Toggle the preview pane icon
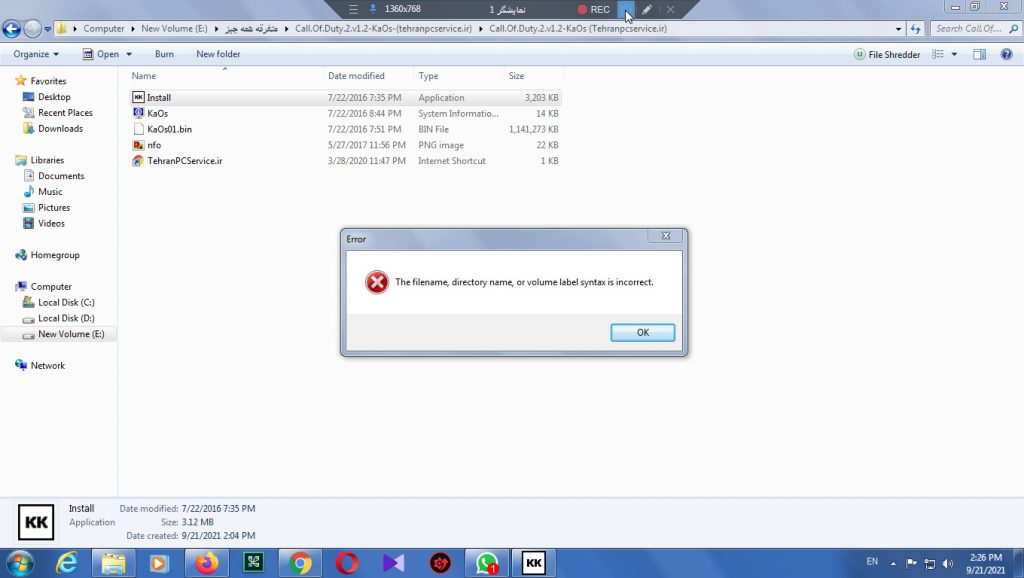Screen dimensions: 1024x578 pos(979,54)
